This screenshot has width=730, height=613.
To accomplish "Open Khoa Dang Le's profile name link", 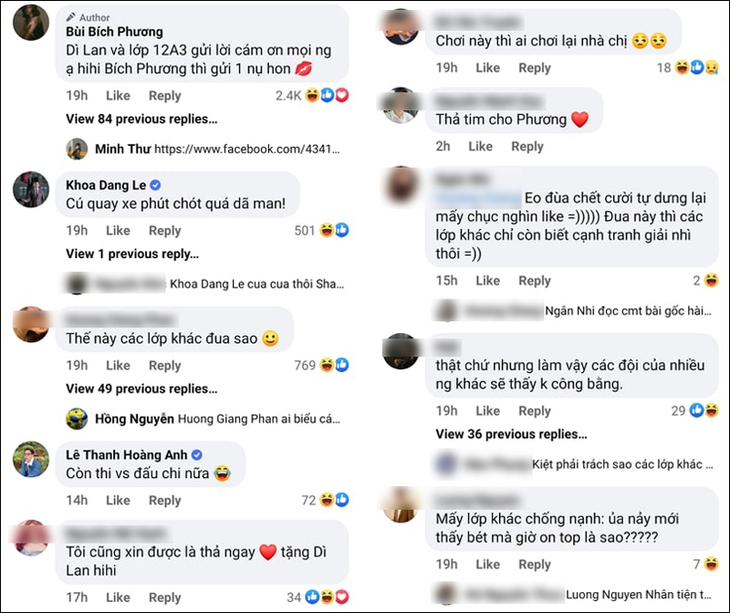I will point(106,185).
